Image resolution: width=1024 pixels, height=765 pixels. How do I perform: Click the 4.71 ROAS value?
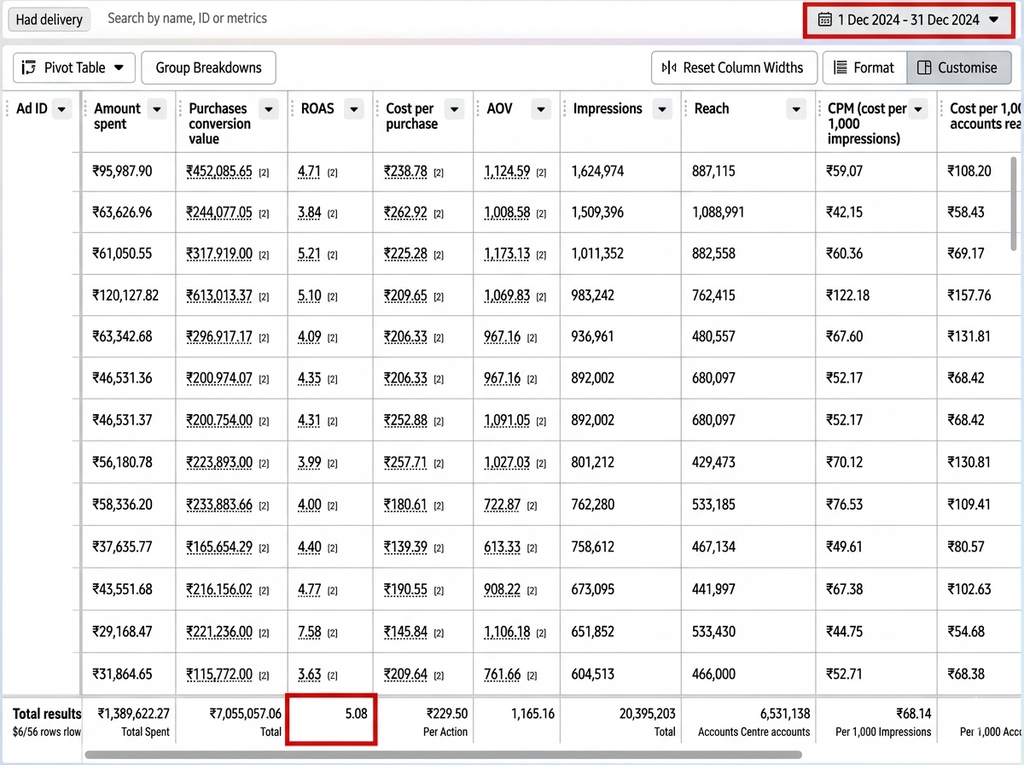point(309,171)
